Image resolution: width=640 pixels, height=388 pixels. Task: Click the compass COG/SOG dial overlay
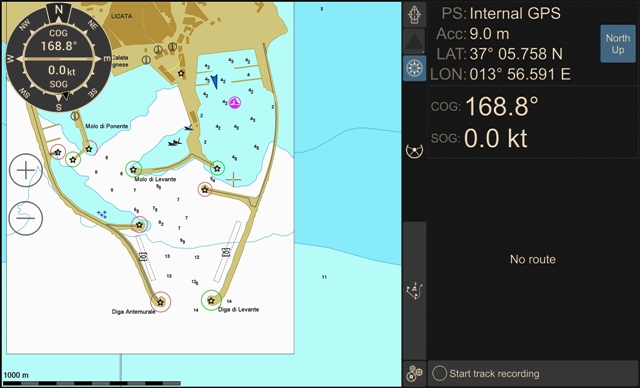[59, 58]
